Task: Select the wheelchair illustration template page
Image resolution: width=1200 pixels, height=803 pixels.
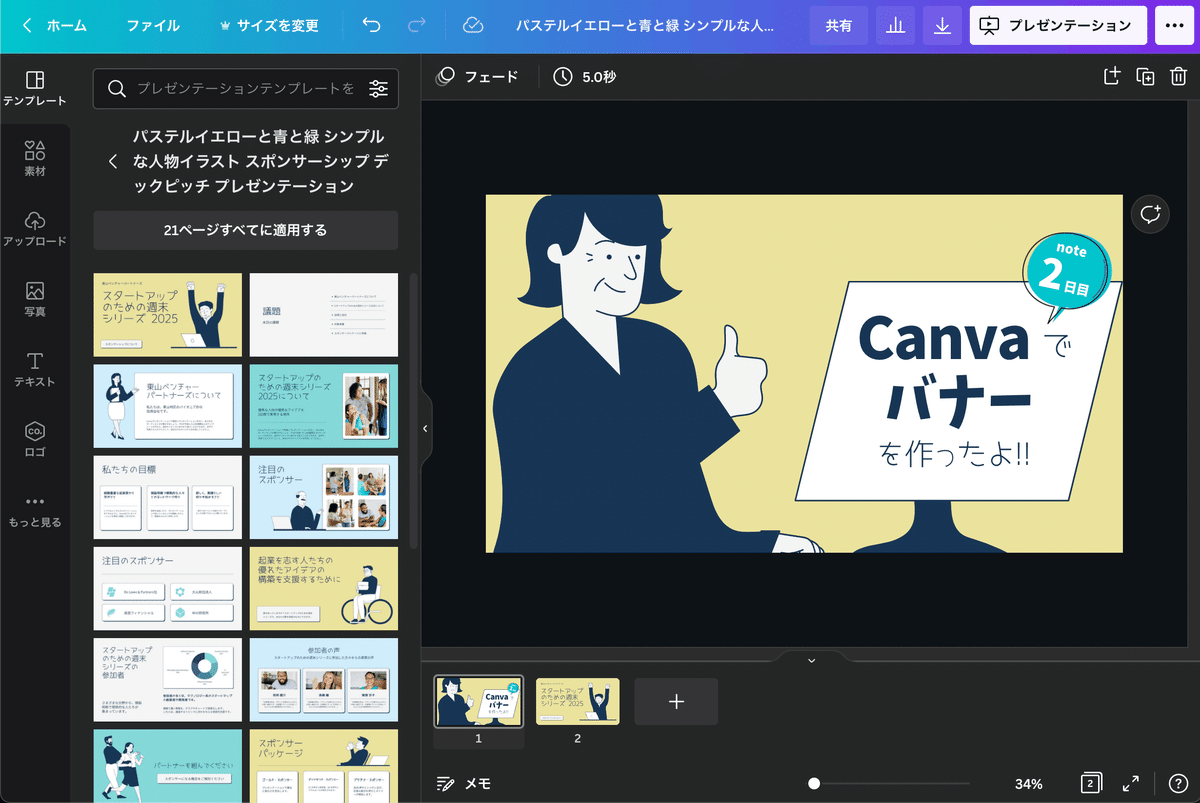Action: click(x=323, y=588)
